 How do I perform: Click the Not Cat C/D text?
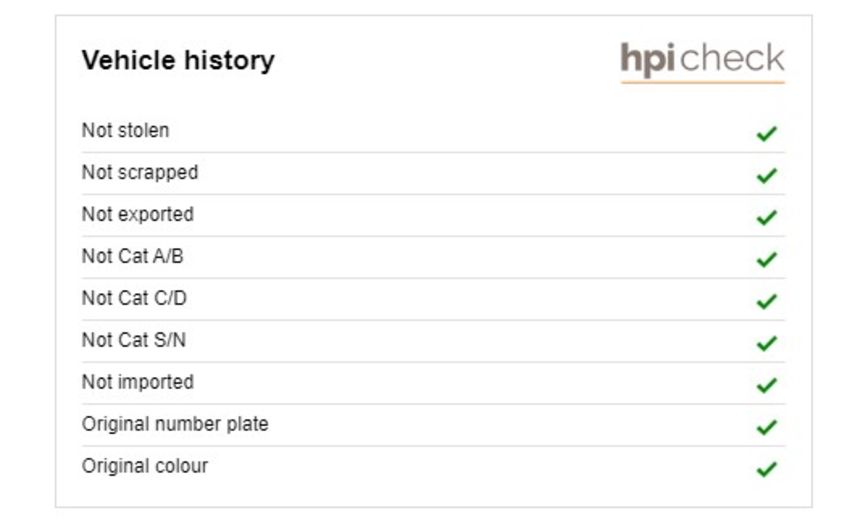134,298
